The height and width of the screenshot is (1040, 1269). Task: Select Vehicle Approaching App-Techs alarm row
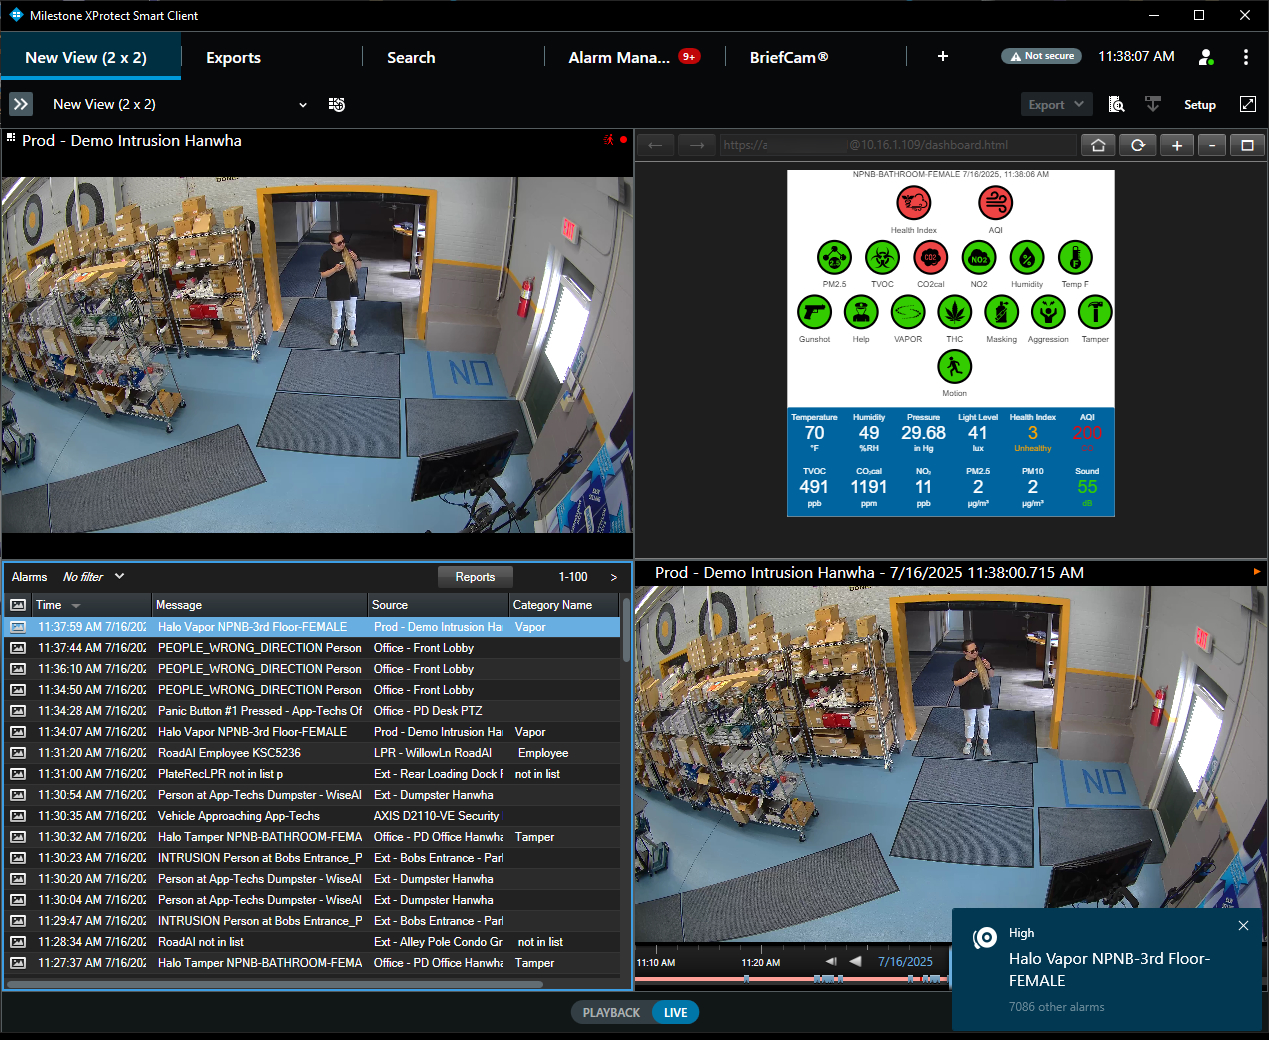[312, 816]
